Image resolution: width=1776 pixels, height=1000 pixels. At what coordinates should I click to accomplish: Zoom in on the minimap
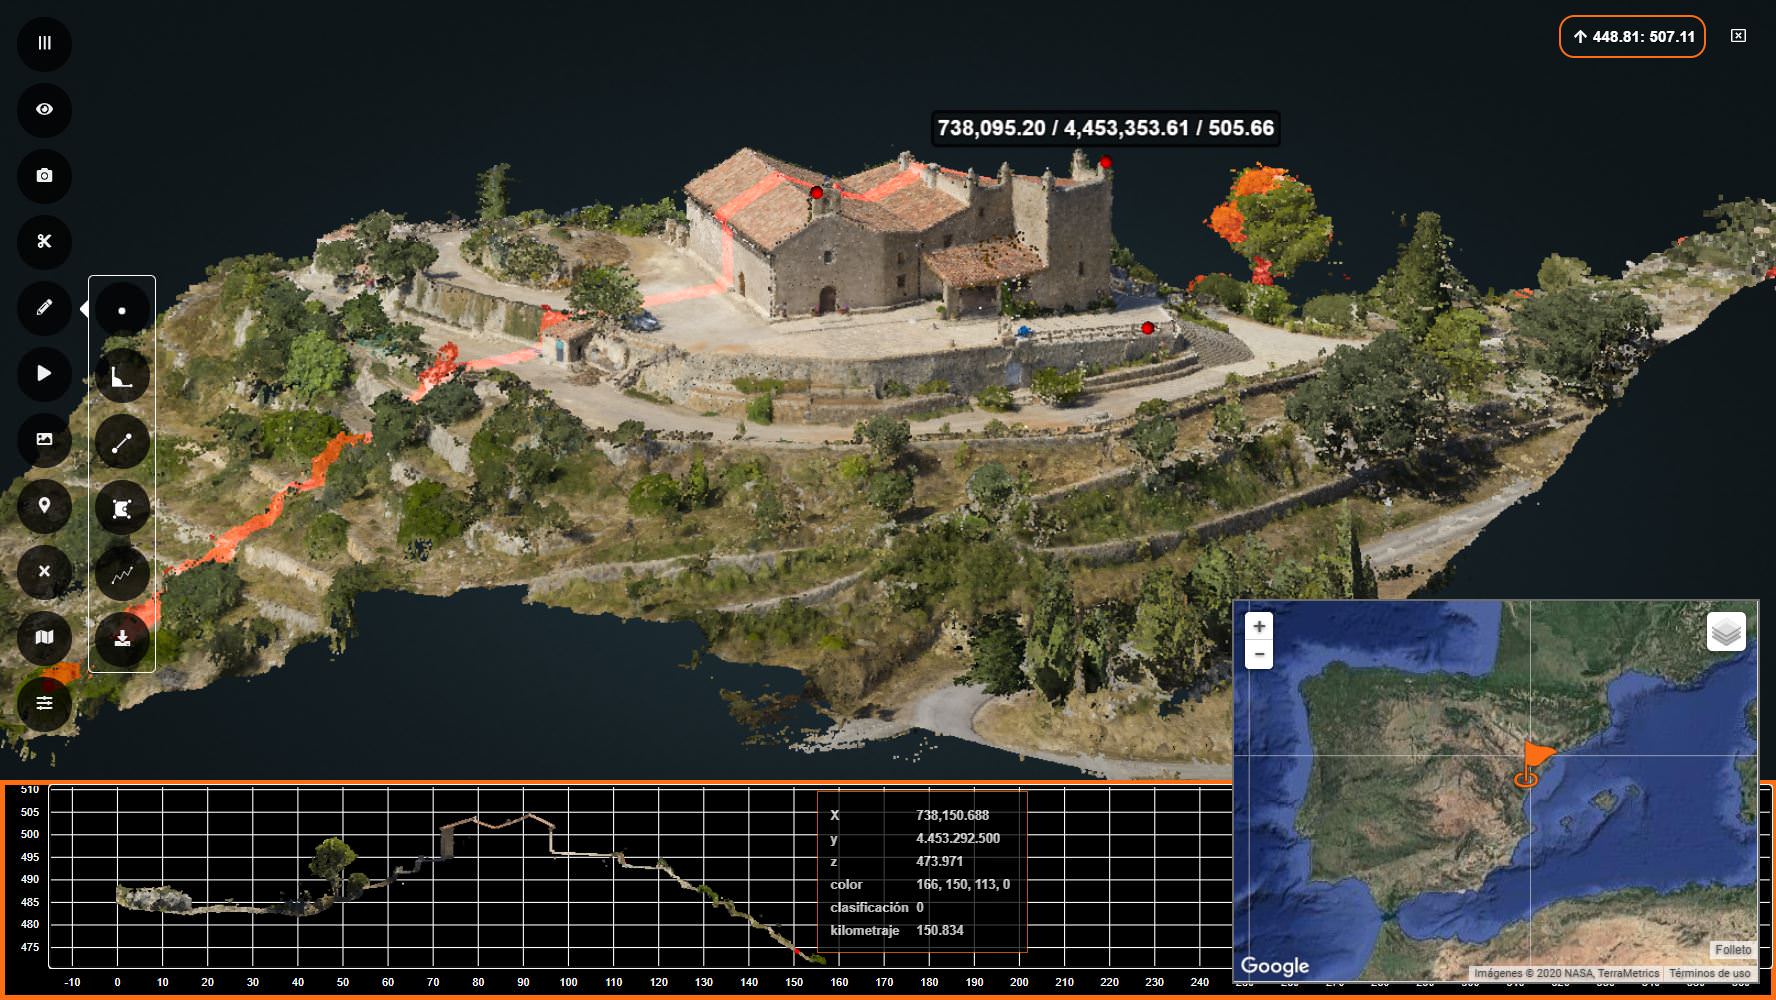(x=1259, y=626)
